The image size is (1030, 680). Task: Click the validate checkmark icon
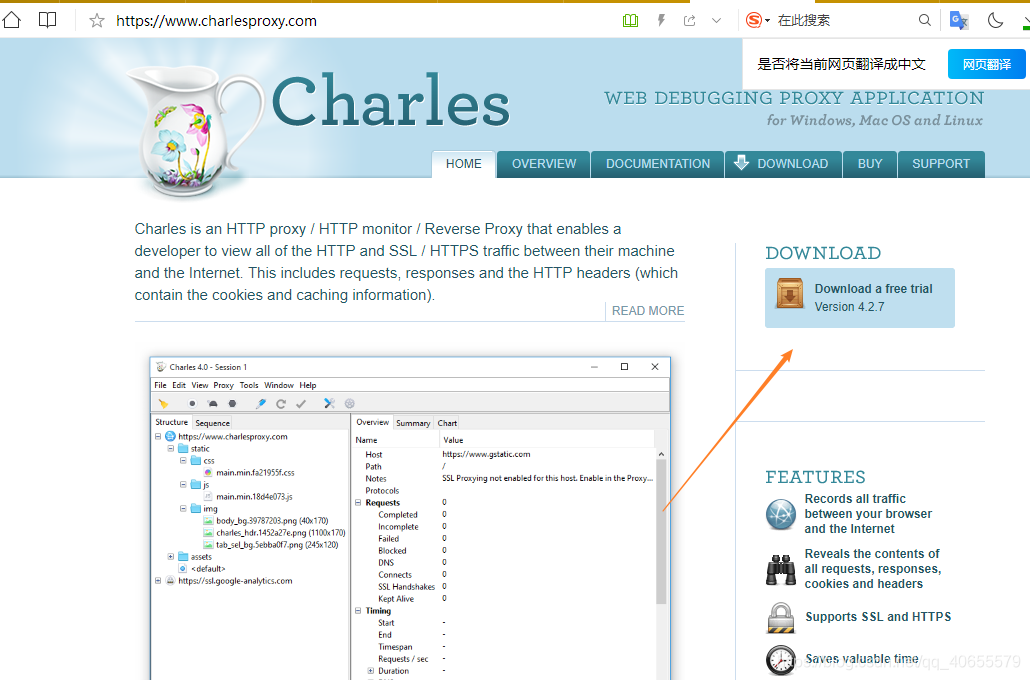click(x=301, y=403)
